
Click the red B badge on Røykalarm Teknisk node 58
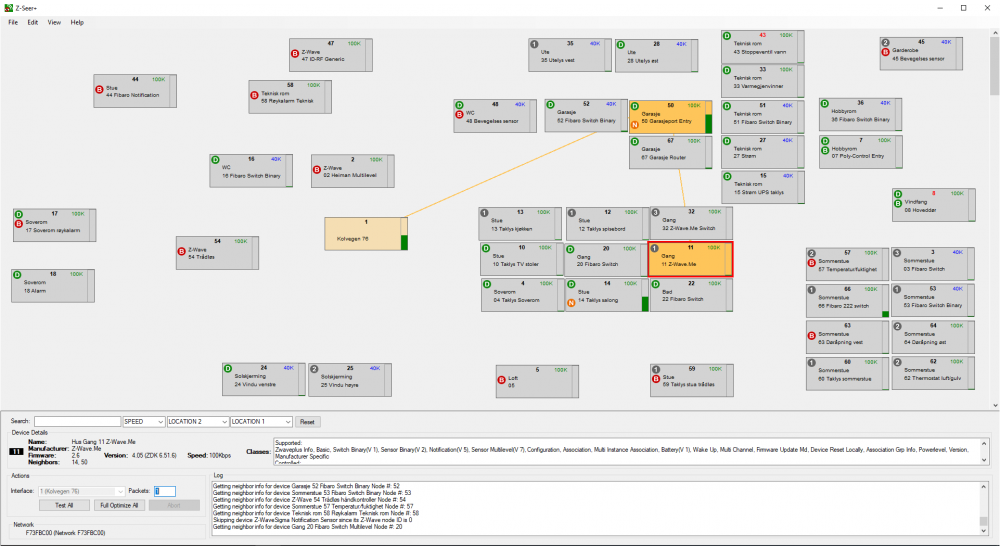pos(254,96)
